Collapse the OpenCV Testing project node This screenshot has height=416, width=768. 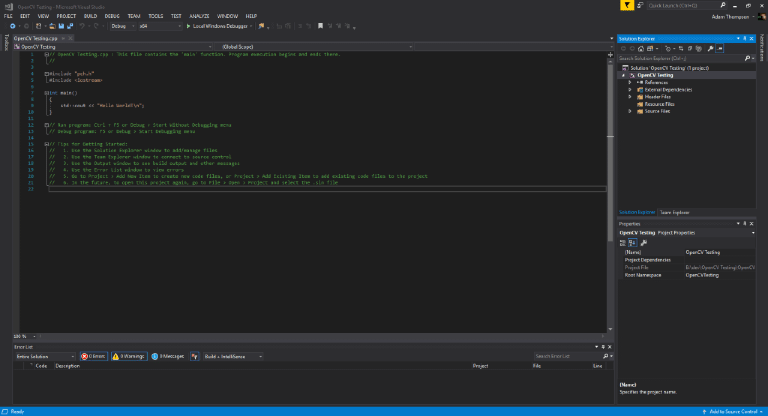point(624,75)
